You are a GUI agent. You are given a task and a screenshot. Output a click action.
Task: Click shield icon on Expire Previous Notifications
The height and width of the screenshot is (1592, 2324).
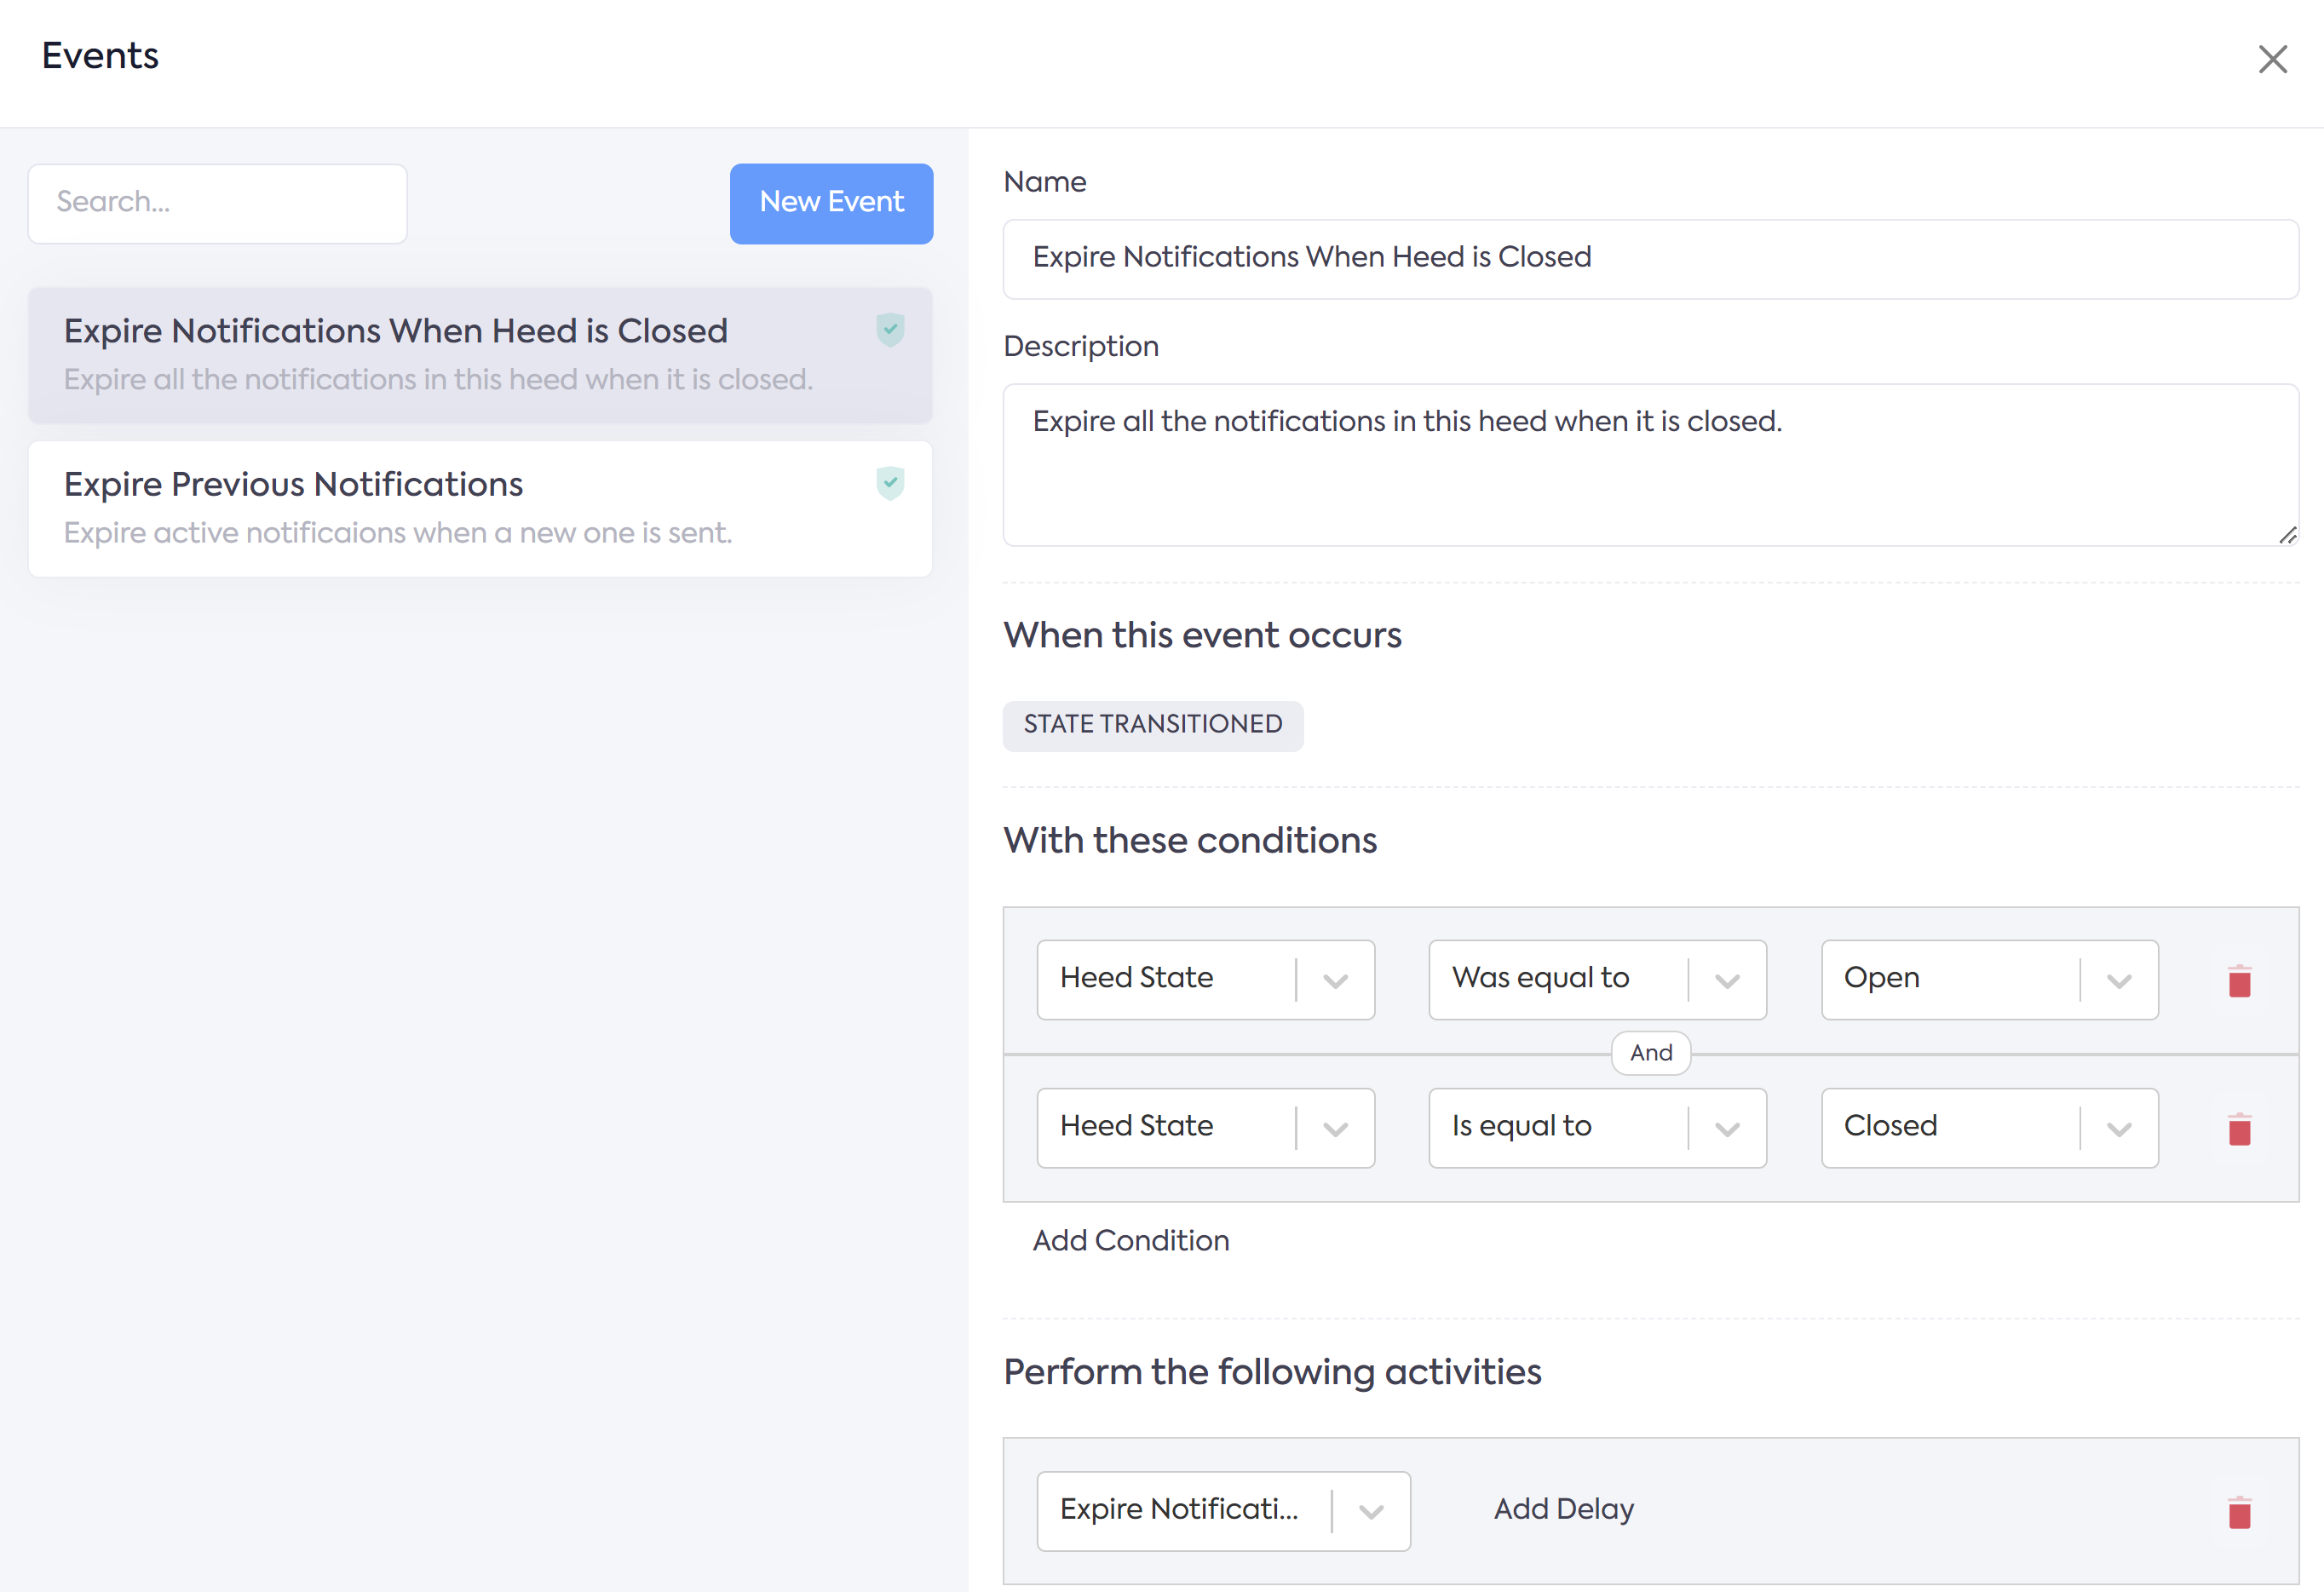[890, 483]
